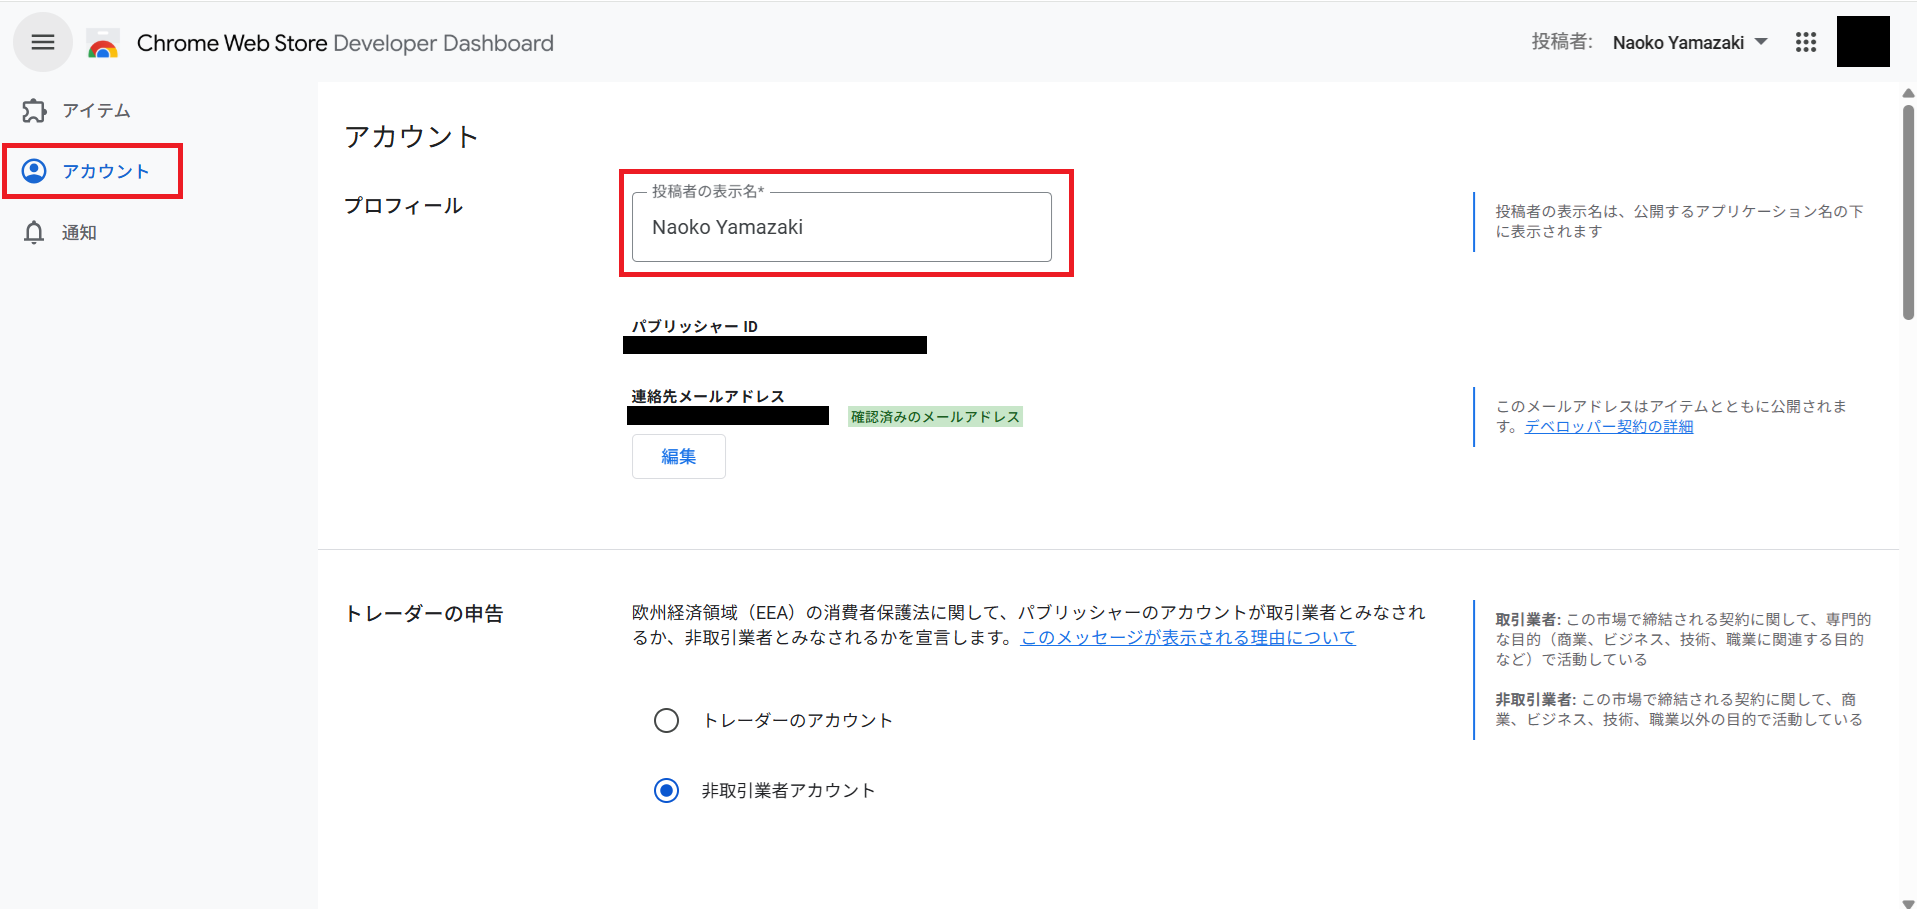Open 通知 in the sidebar menu
Screen dimensions: 1917x909
pos(79,233)
